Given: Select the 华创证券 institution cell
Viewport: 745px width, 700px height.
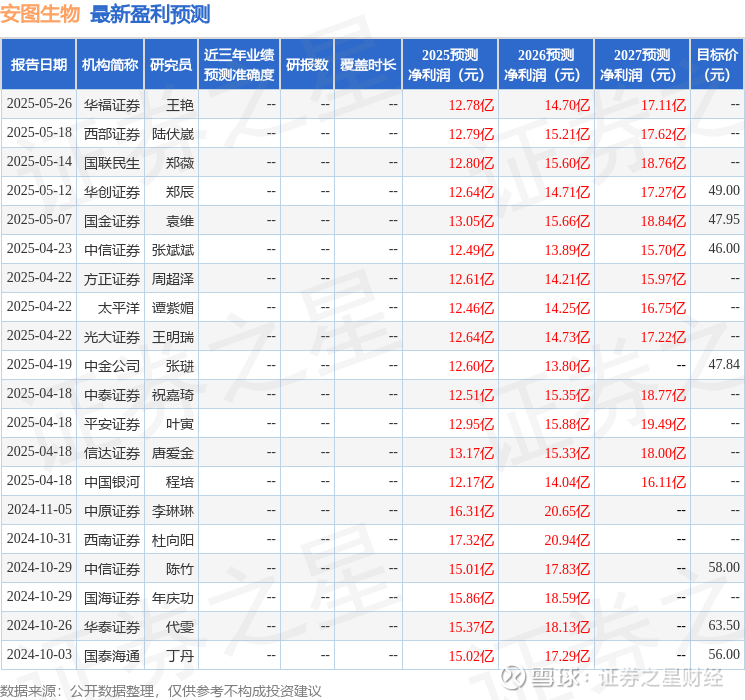Looking at the screenshot, I should tap(112, 192).
